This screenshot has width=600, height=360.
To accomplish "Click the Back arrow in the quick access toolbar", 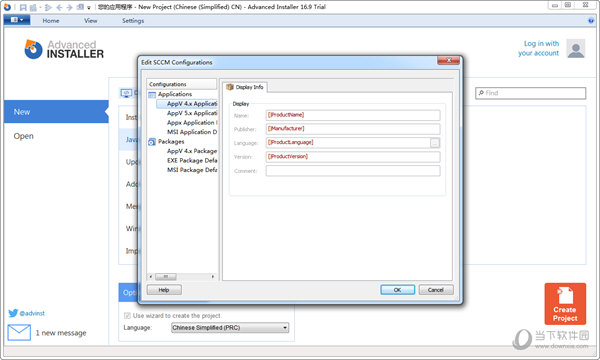I will pos(59,7).
